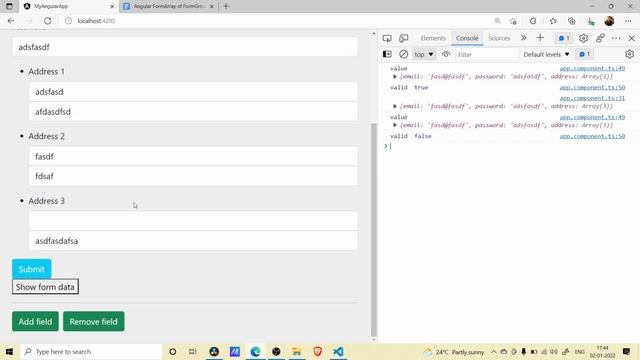The height and width of the screenshot is (360, 640).
Task: Submit the form
Action: tap(31, 269)
